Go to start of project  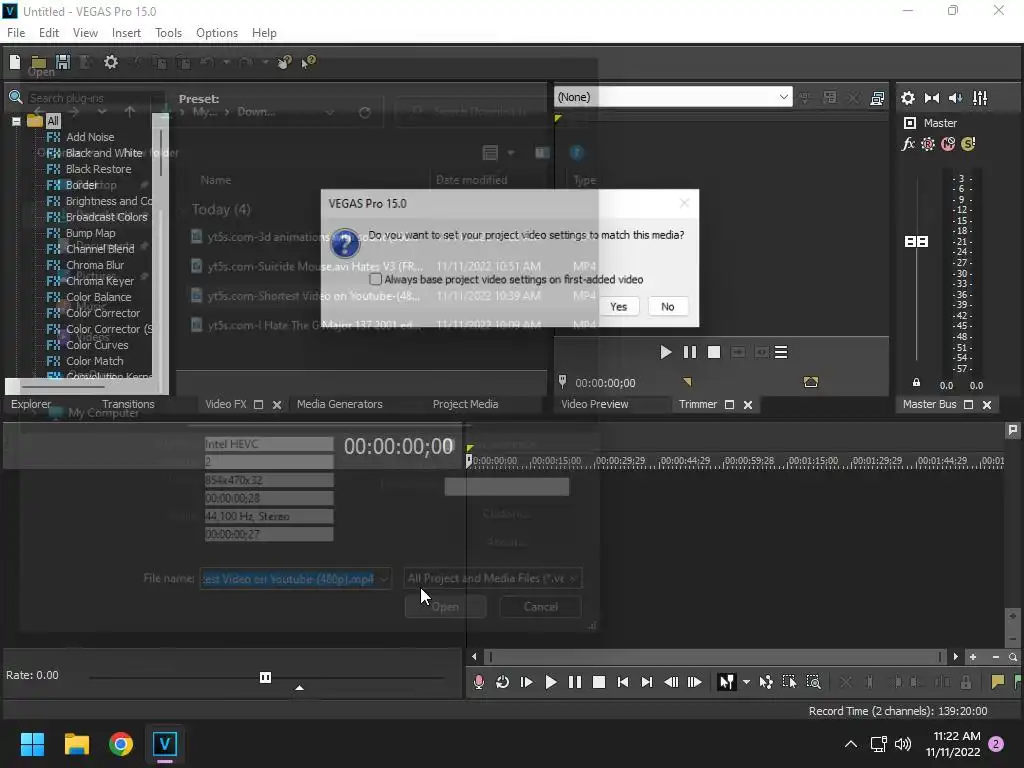tap(622, 682)
